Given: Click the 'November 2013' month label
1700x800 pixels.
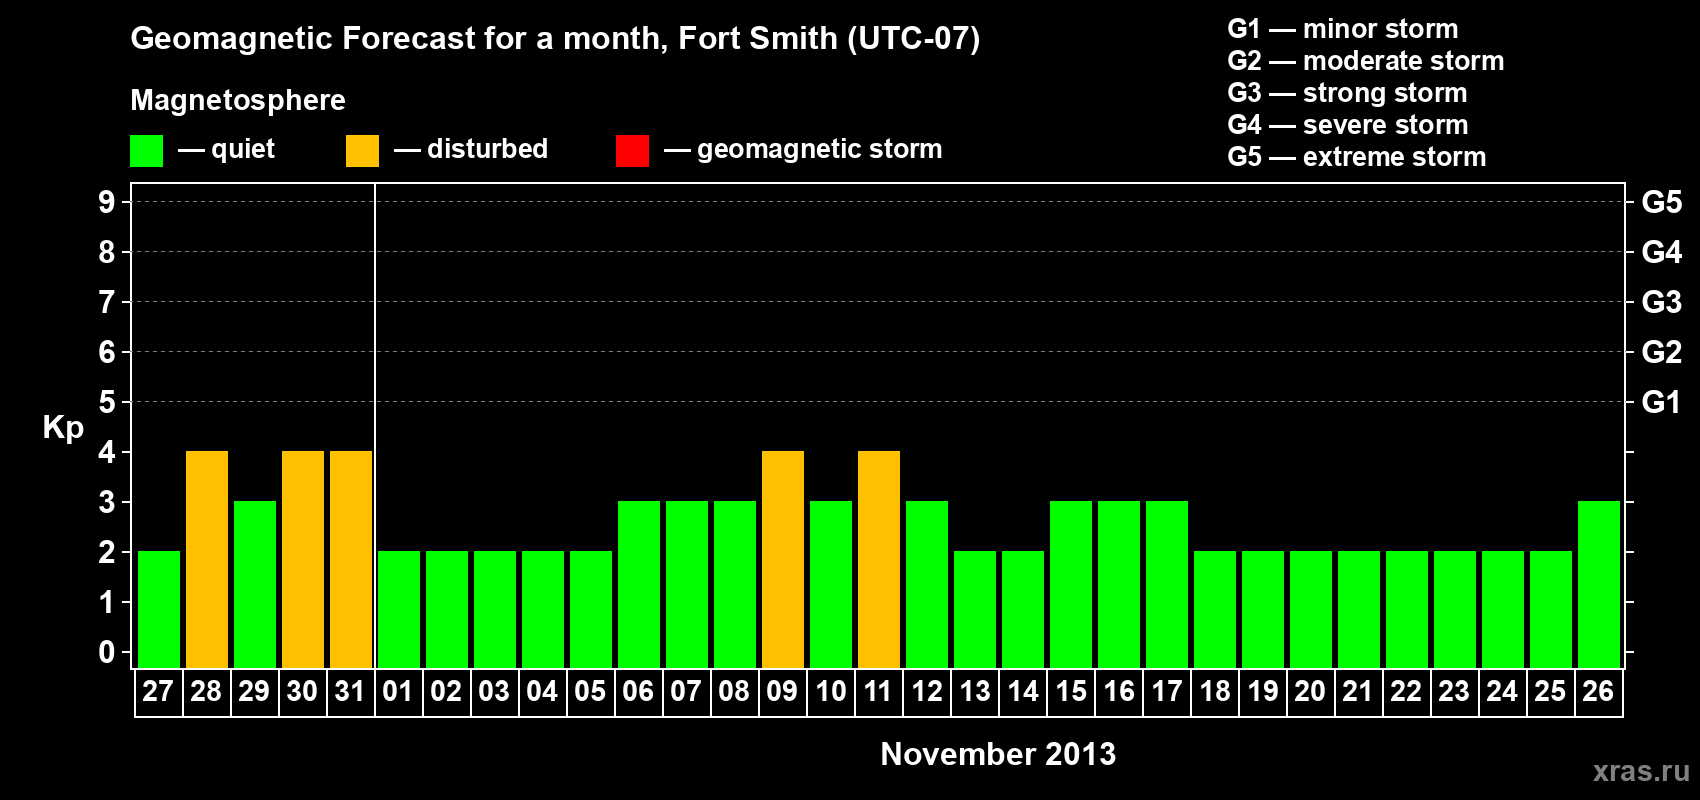Looking at the screenshot, I should (x=998, y=754).
